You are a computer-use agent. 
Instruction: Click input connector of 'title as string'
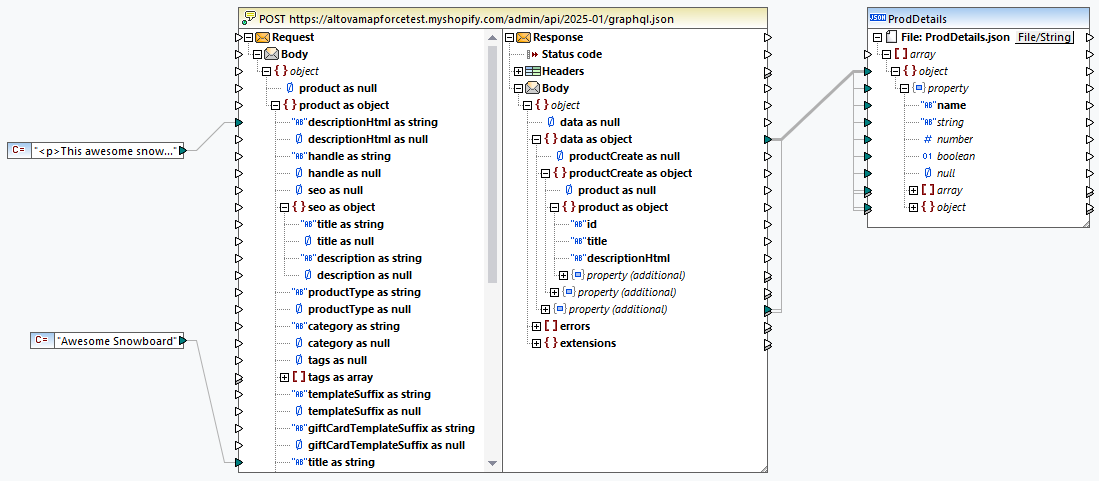238,462
